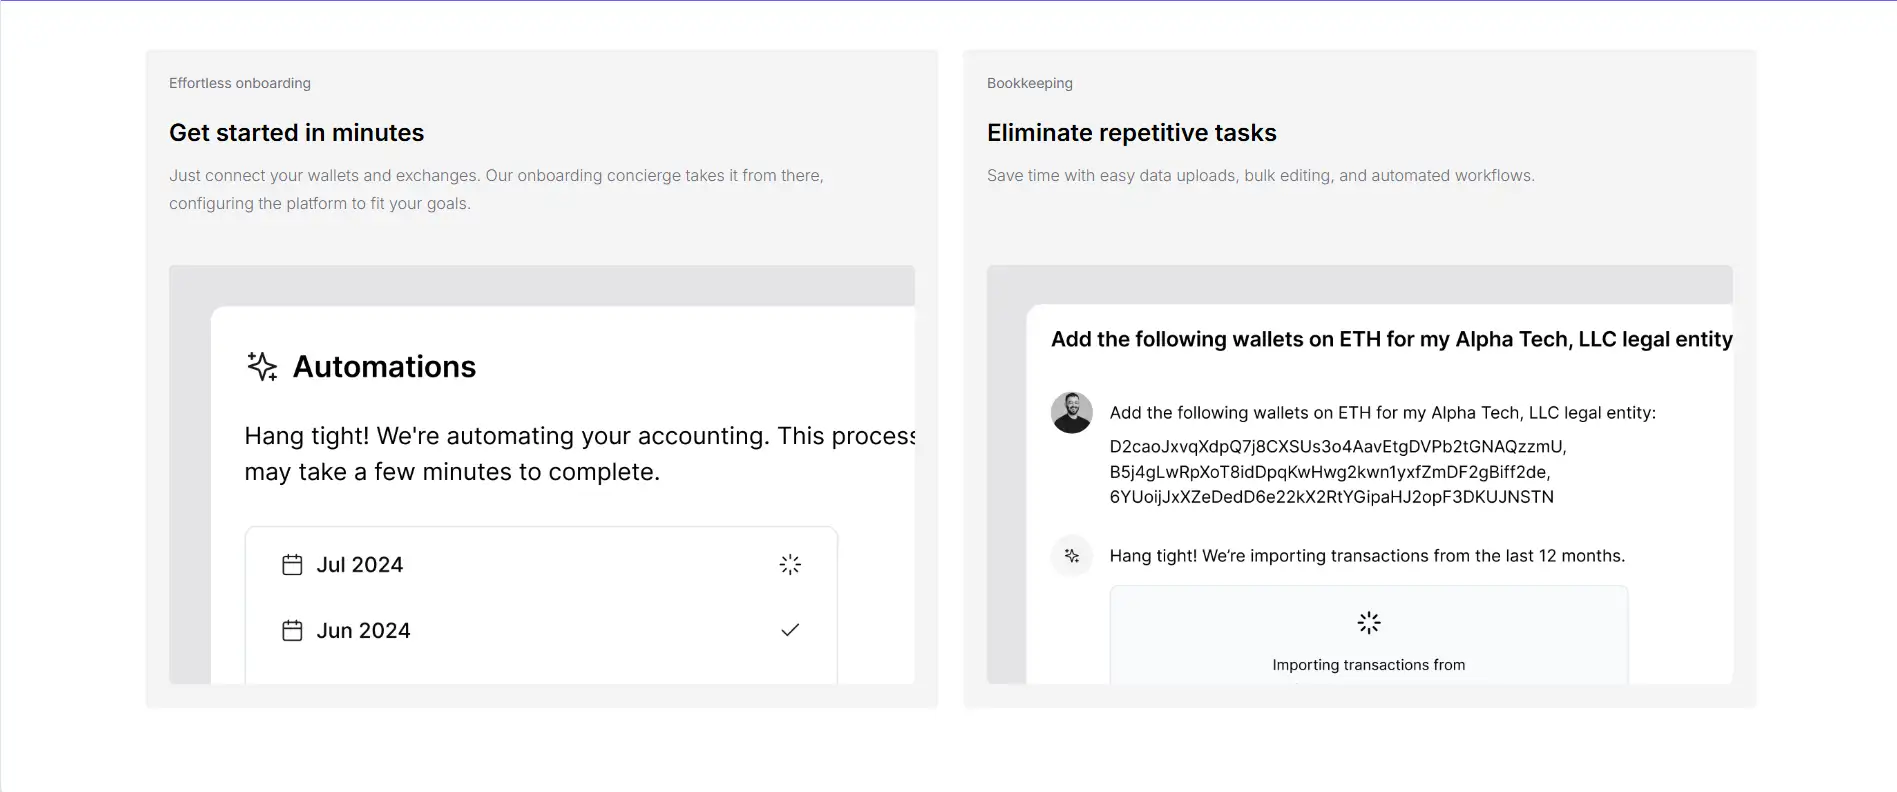Viewport: 1897px width, 792px height.
Task: Click the assistant sparkle icon beside Hang tight message
Action: pyautogui.click(x=1071, y=556)
